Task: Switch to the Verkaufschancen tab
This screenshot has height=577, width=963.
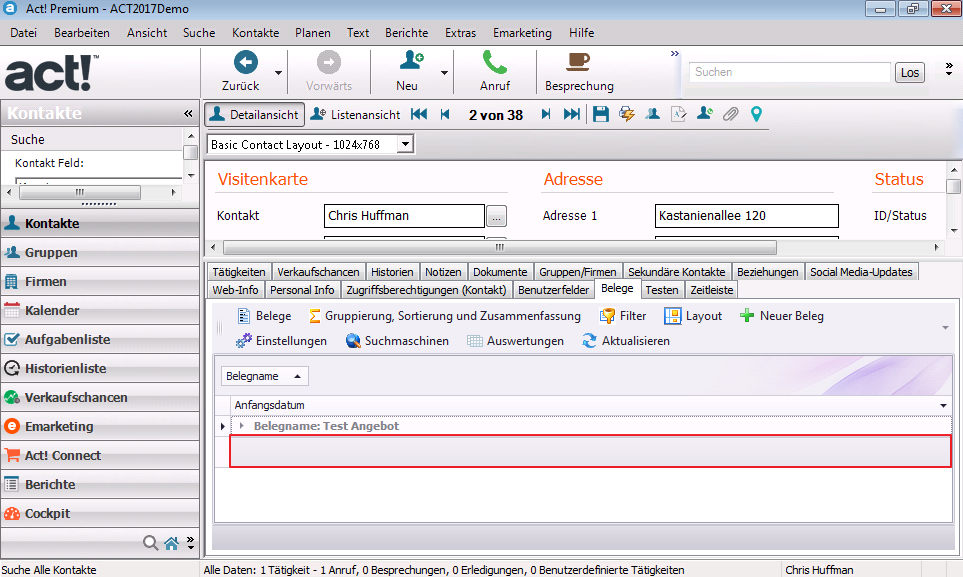Action: (318, 272)
